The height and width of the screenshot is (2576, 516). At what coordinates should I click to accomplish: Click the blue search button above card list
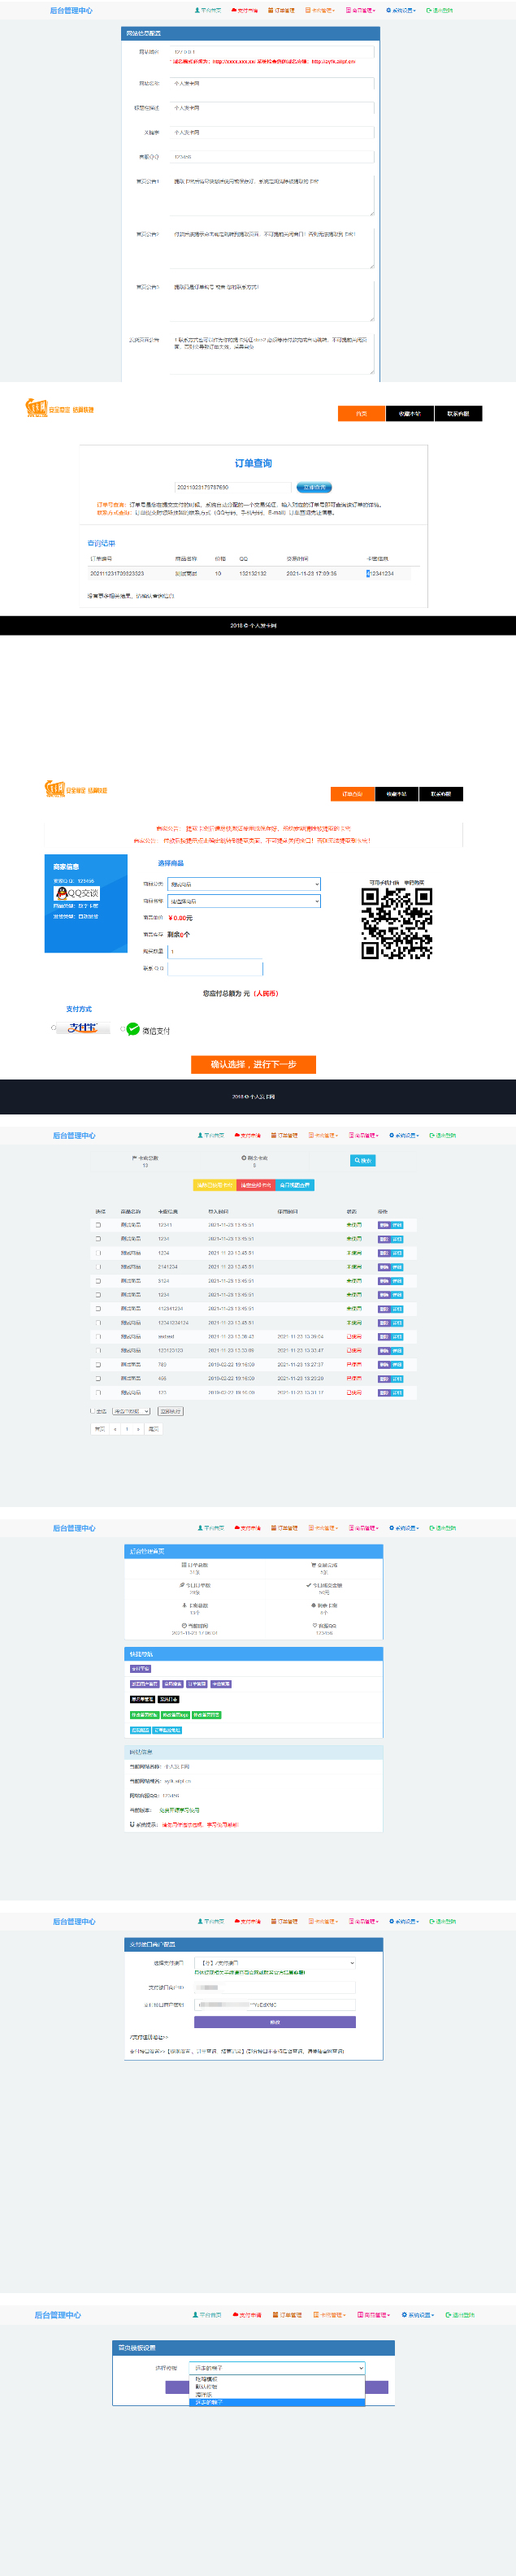(x=362, y=1160)
